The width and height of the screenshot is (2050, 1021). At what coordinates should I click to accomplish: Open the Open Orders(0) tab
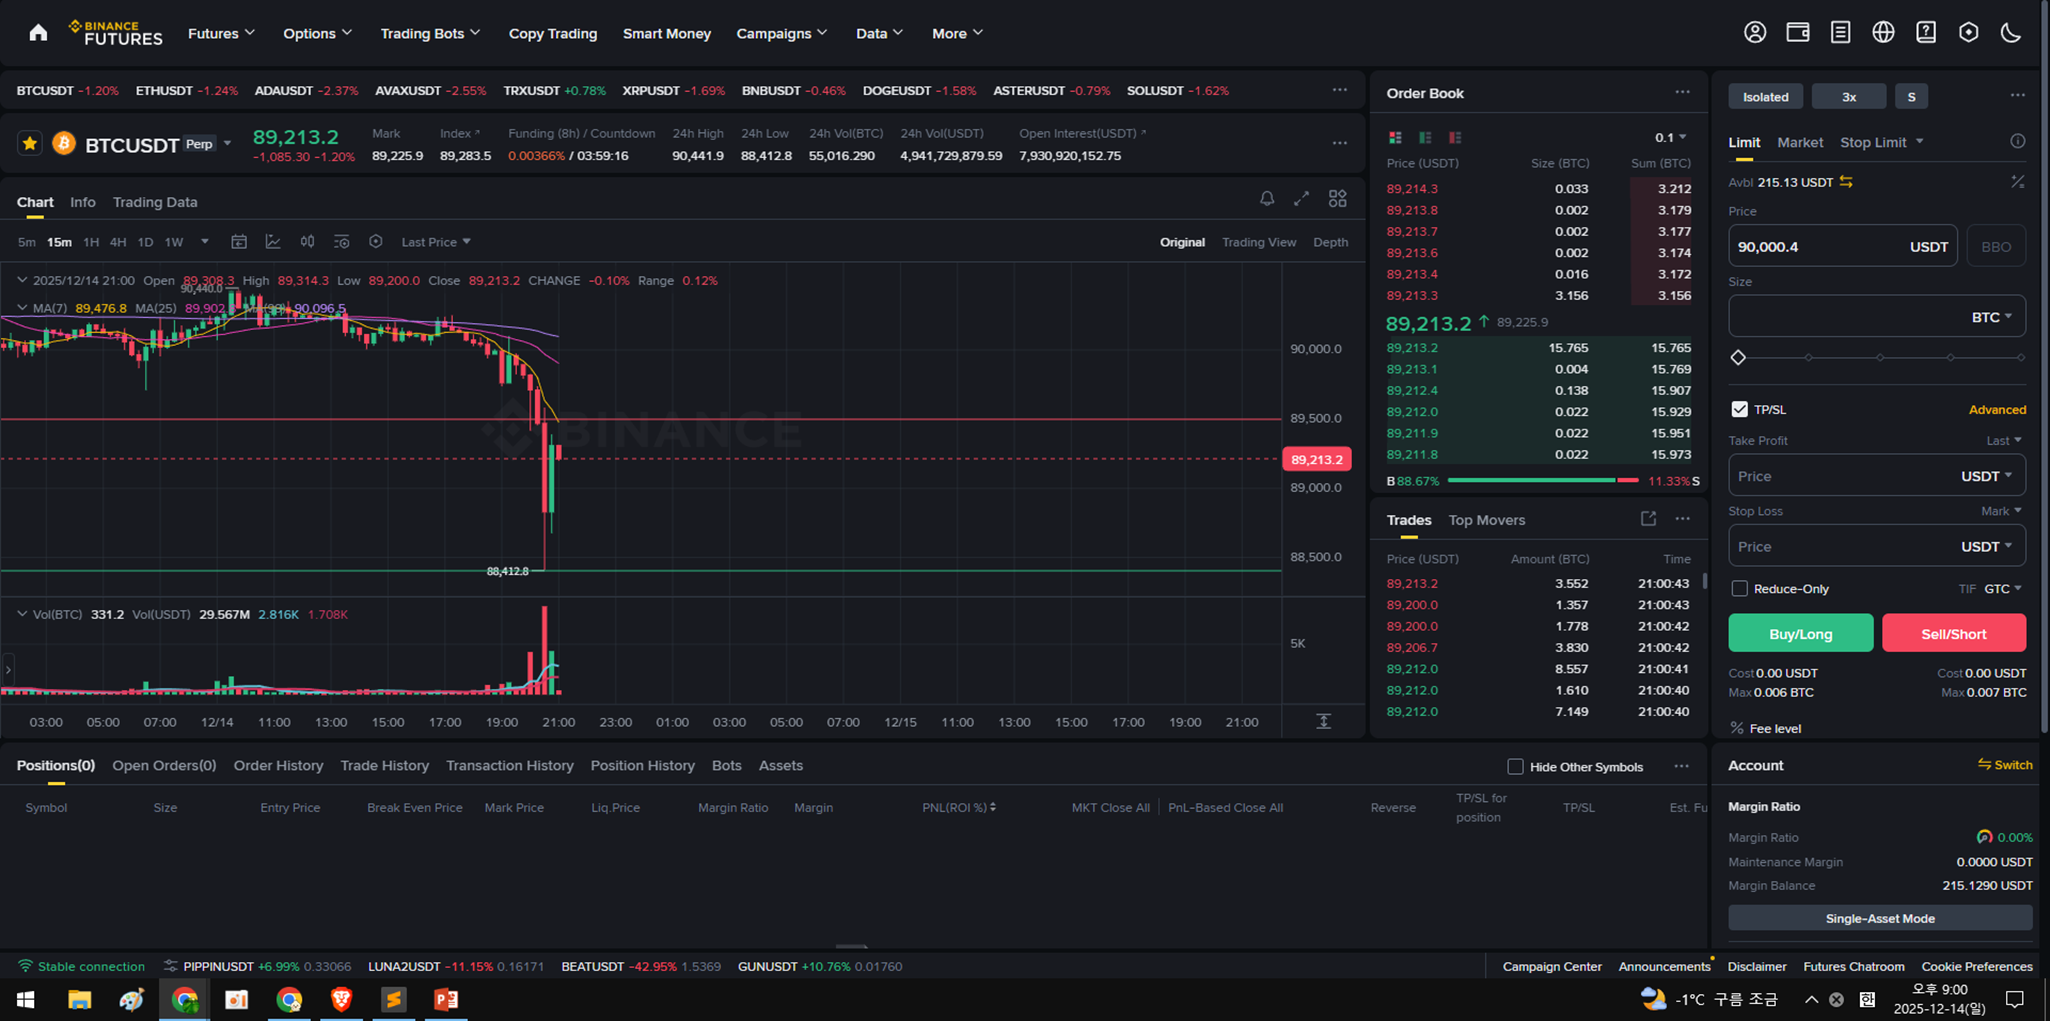(164, 765)
